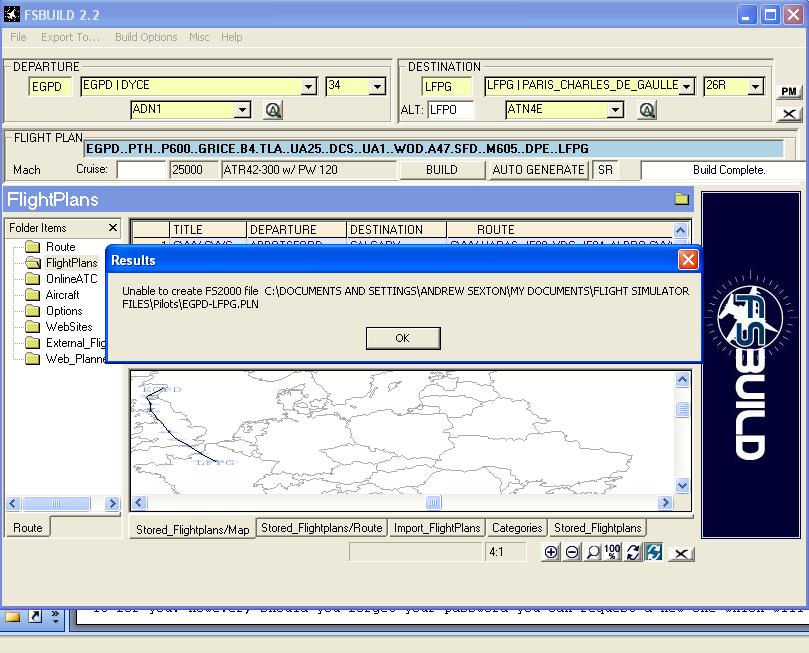Click the refresh map arrows icon
This screenshot has width=809, height=653.
633,552
